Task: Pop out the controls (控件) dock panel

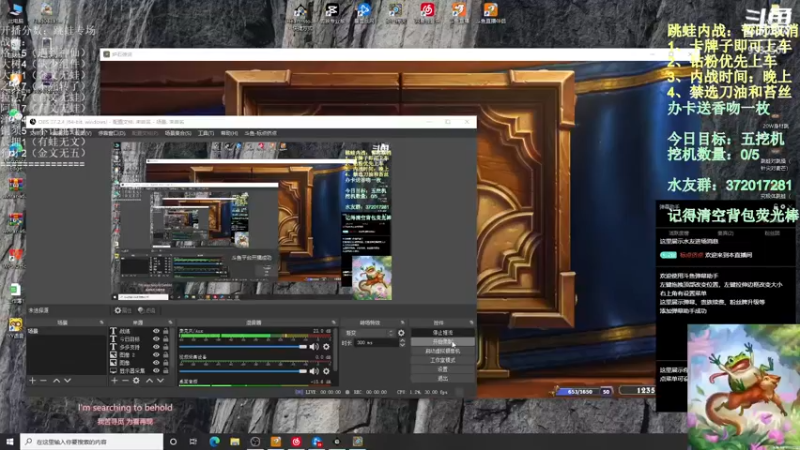Action: (471, 322)
